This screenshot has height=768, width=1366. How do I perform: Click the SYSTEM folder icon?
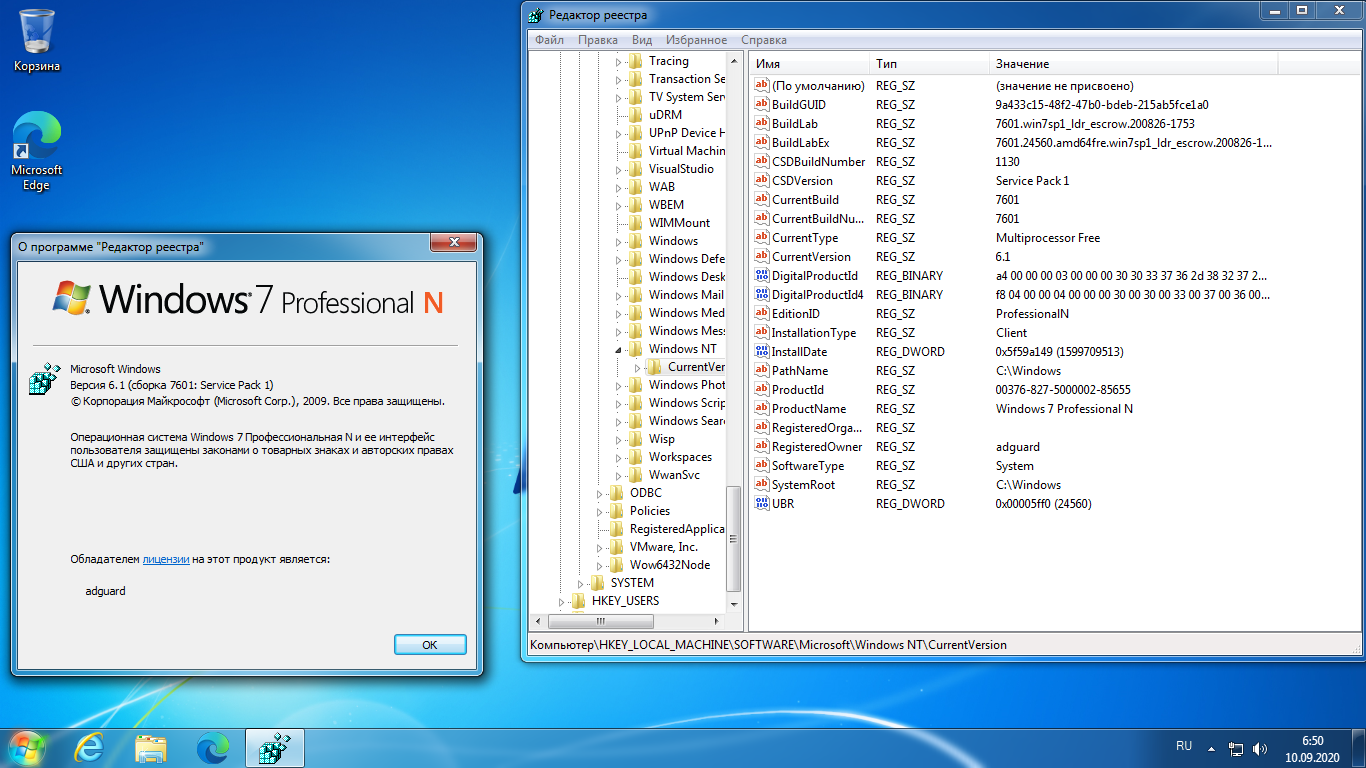click(598, 583)
